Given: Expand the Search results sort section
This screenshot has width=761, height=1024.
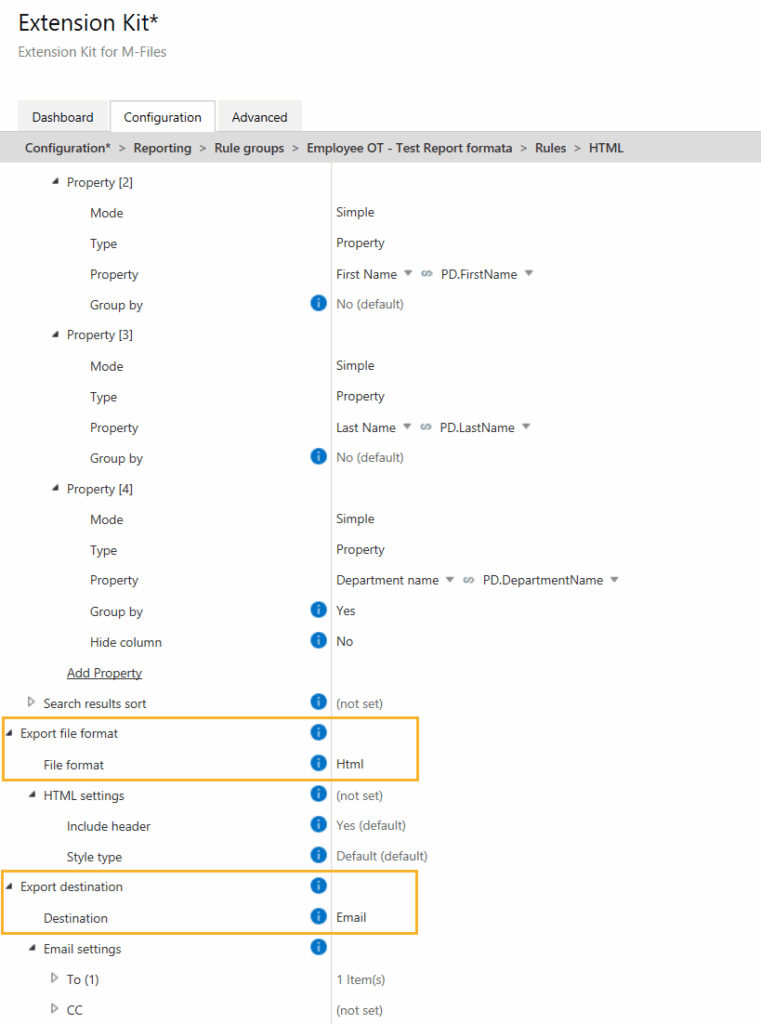Looking at the screenshot, I should coord(32,702).
